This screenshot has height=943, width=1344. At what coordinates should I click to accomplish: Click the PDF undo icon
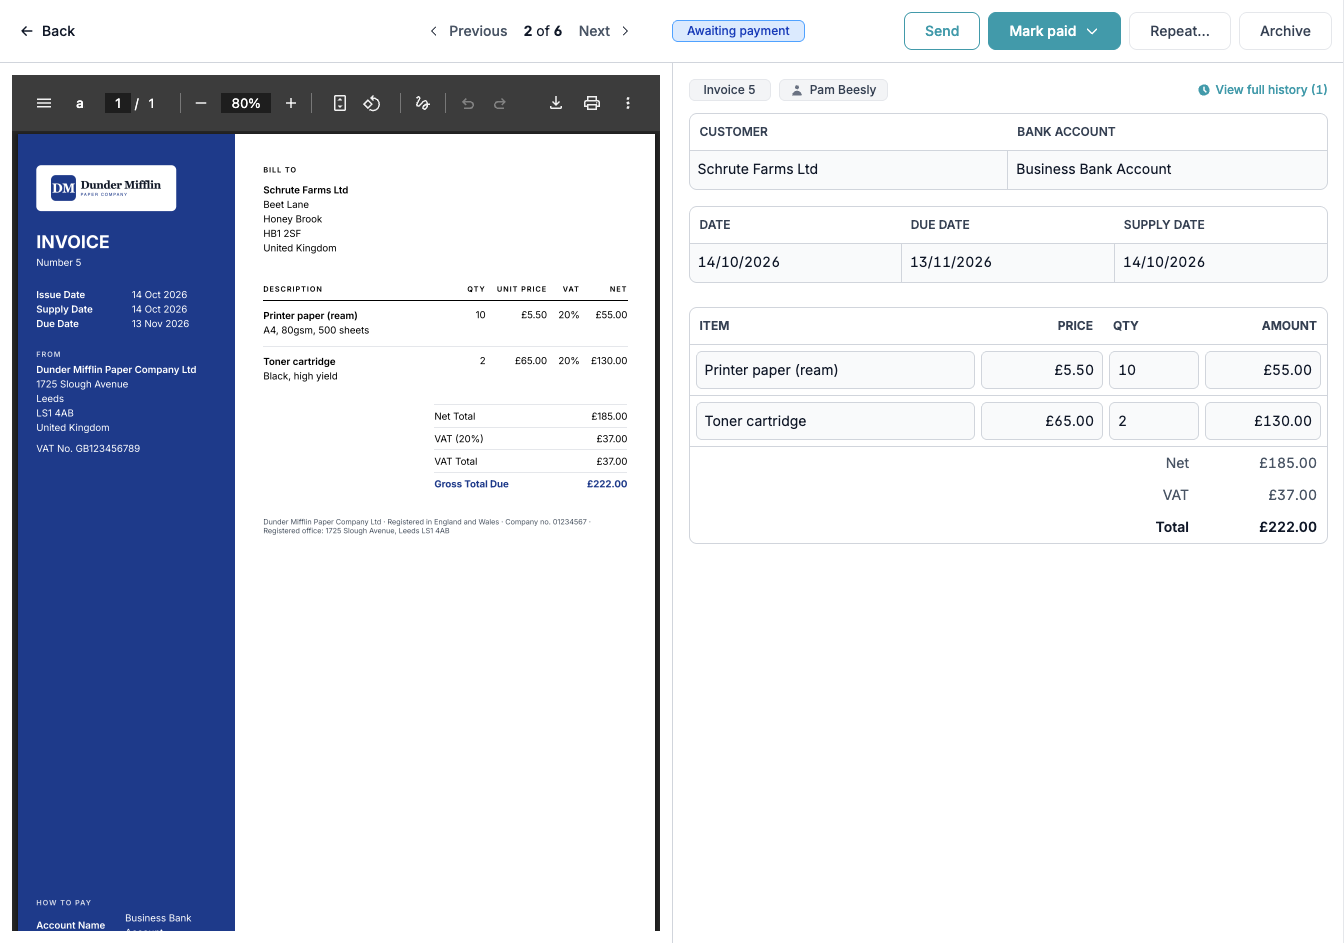tap(468, 103)
